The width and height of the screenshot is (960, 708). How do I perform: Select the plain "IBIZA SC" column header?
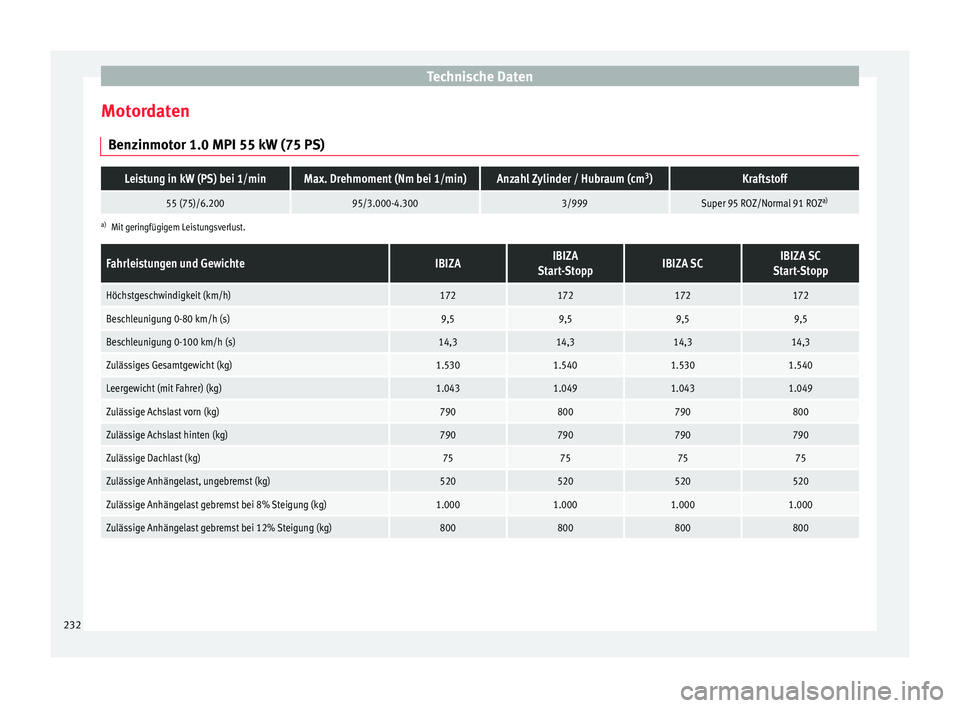click(683, 263)
